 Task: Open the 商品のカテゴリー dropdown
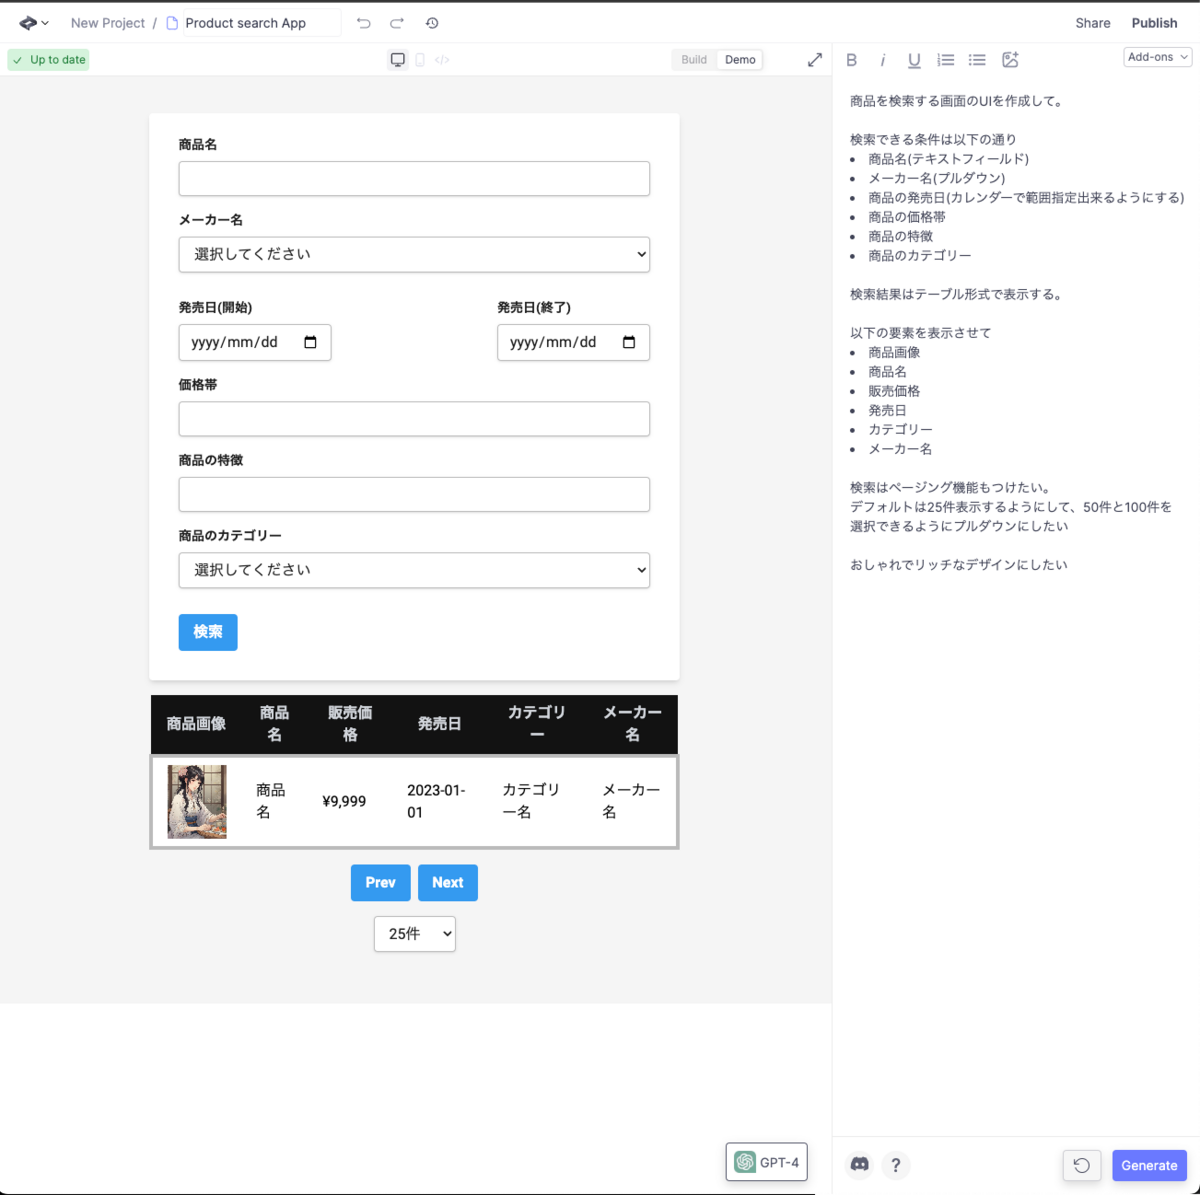coord(414,570)
